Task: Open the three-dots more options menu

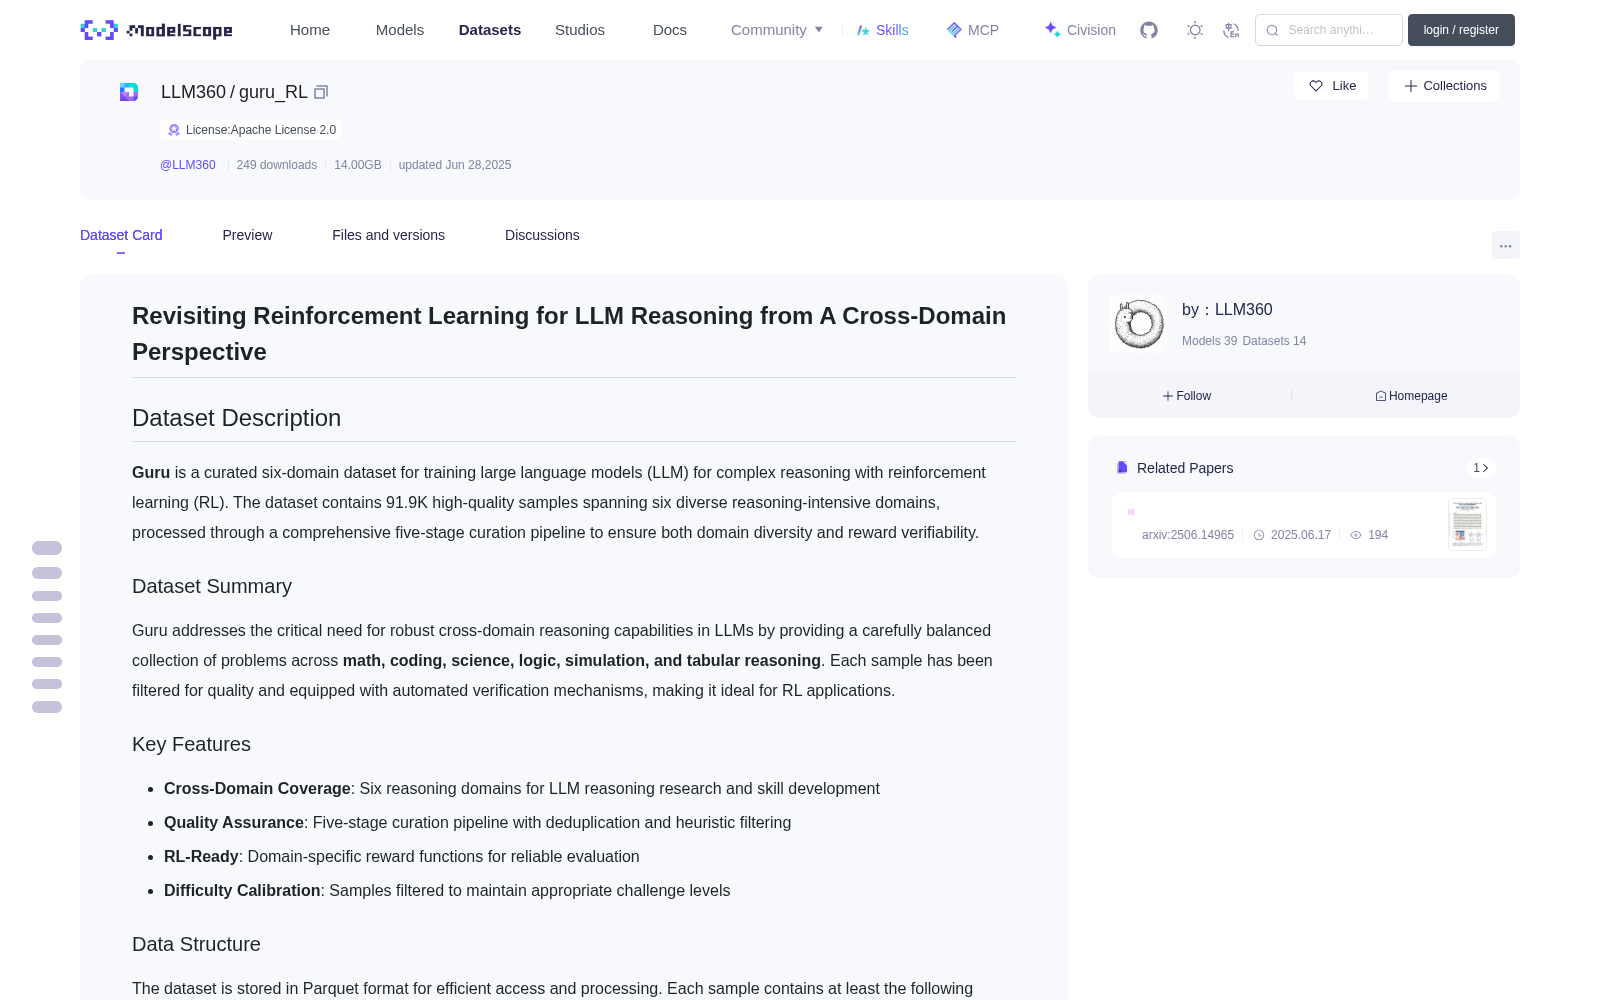Action: [1505, 245]
